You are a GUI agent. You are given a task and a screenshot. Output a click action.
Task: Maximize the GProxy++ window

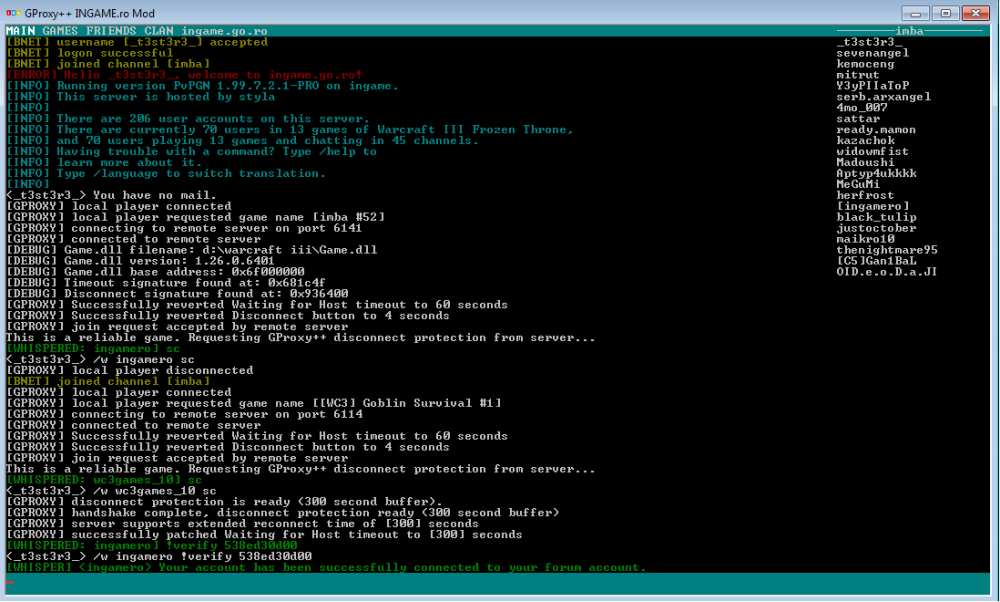(x=944, y=13)
